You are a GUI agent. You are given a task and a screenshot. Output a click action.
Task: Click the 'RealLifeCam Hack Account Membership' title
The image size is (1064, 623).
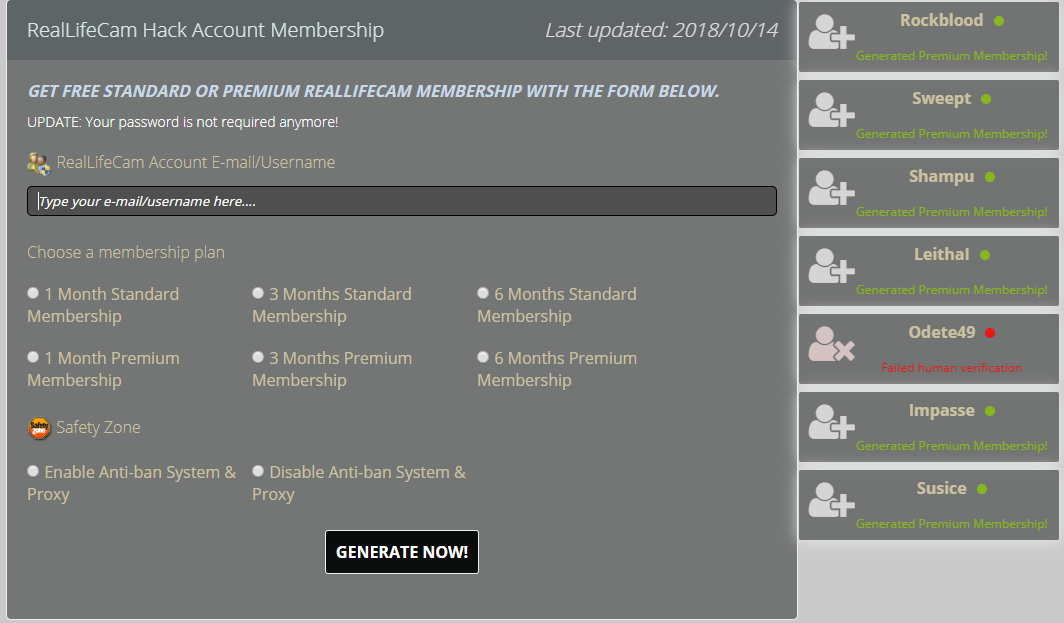pyautogui.click(x=206, y=30)
